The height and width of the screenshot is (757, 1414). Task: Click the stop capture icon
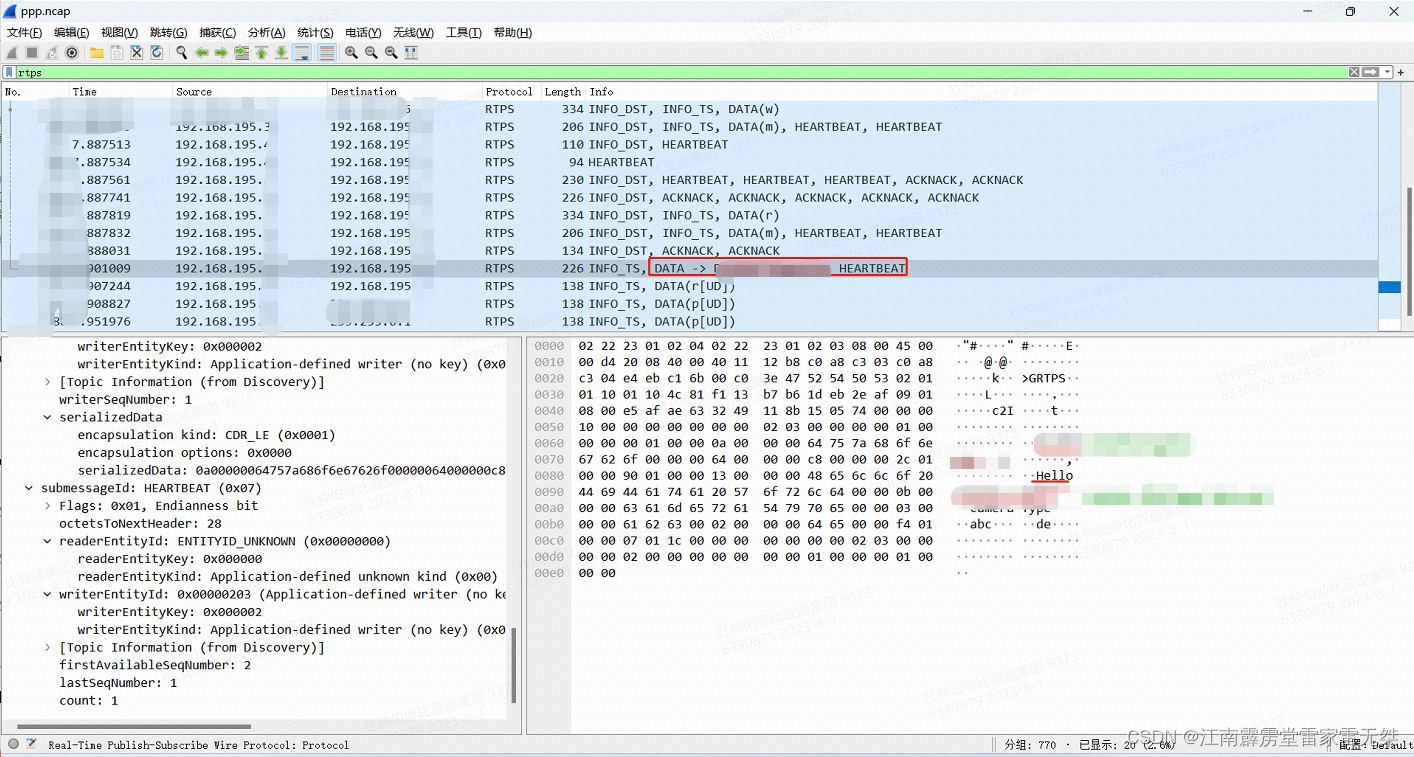click(31, 52)
